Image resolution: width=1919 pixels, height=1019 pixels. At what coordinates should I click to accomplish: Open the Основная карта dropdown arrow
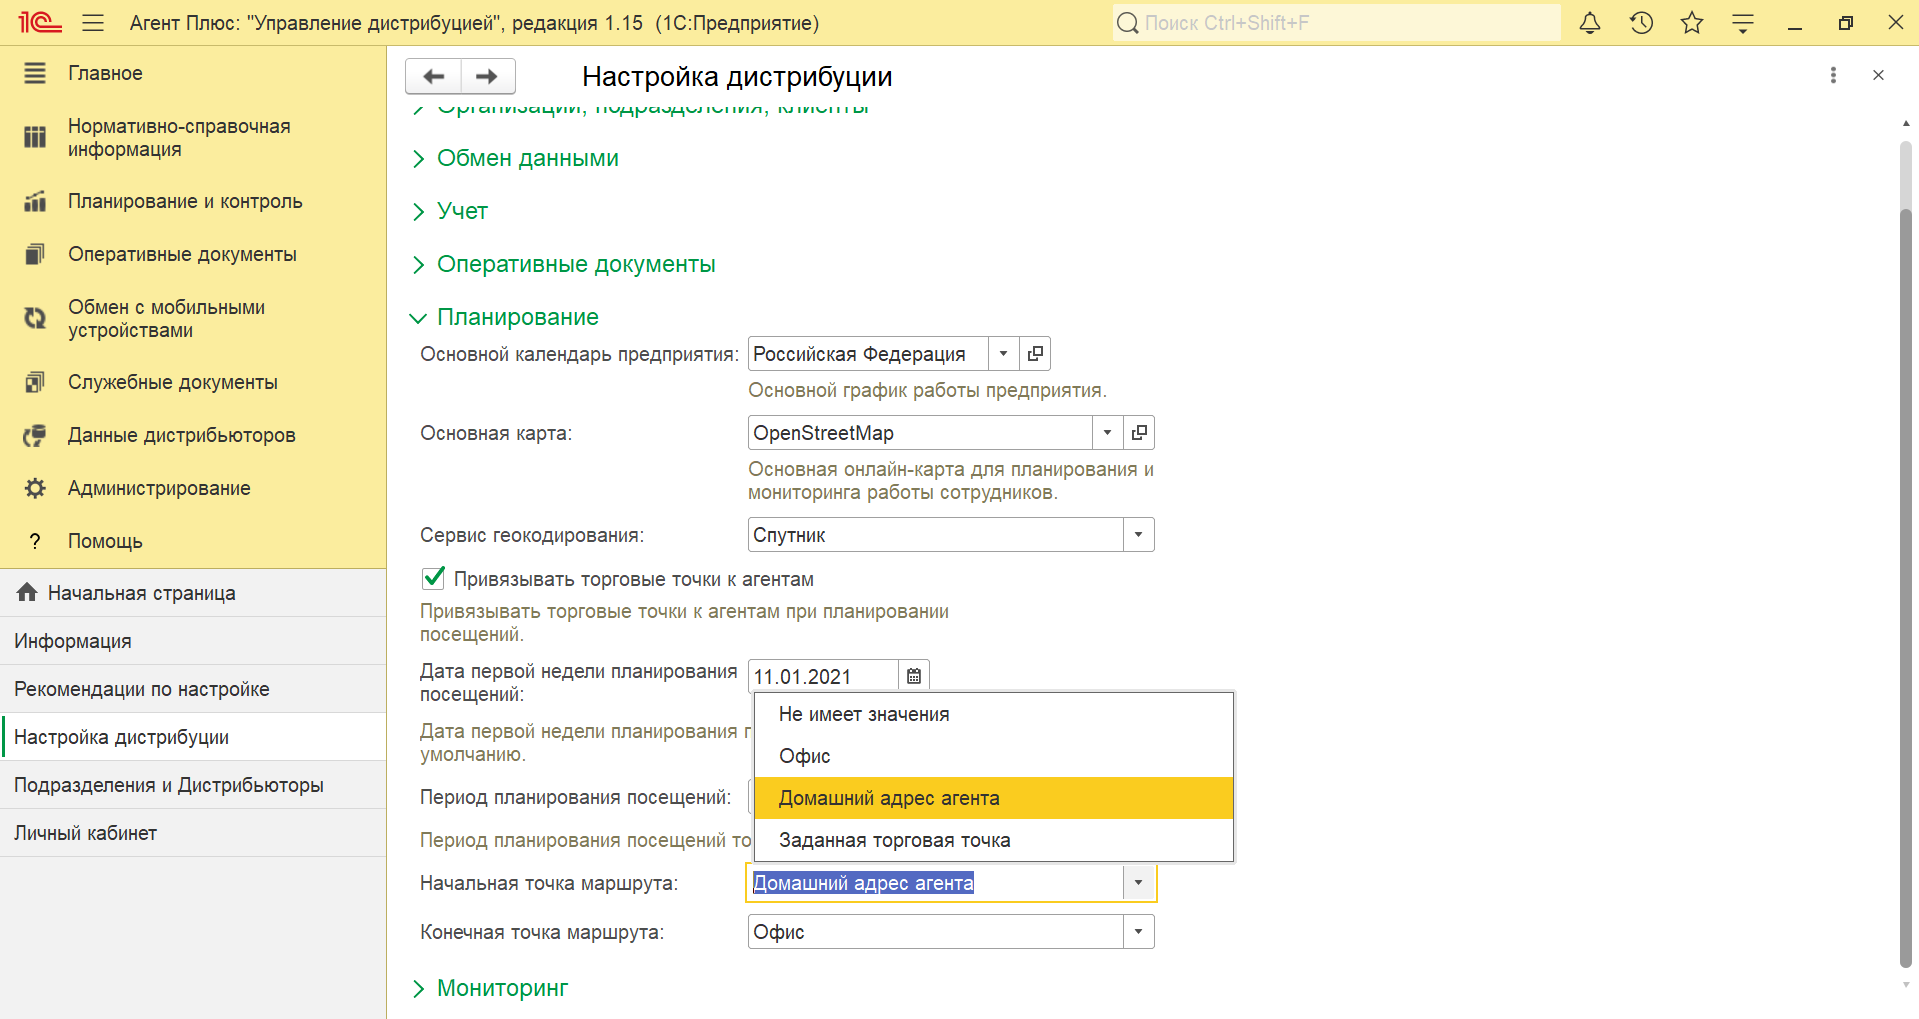click(1107, 432)
